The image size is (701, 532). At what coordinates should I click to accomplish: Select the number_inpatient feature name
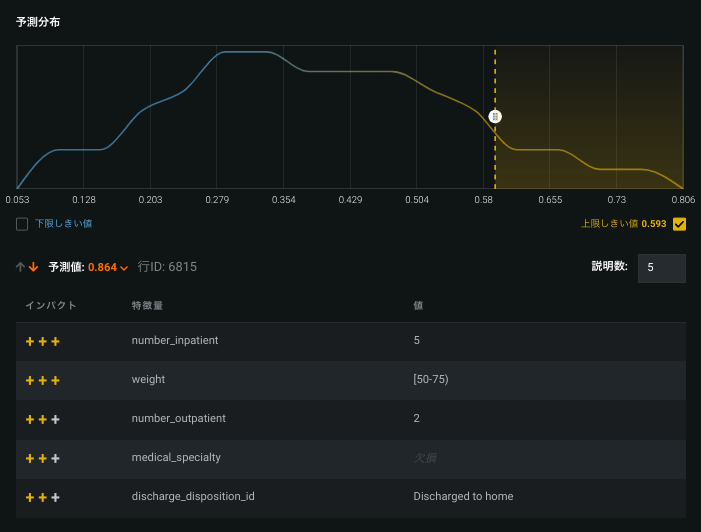point(175,341)
